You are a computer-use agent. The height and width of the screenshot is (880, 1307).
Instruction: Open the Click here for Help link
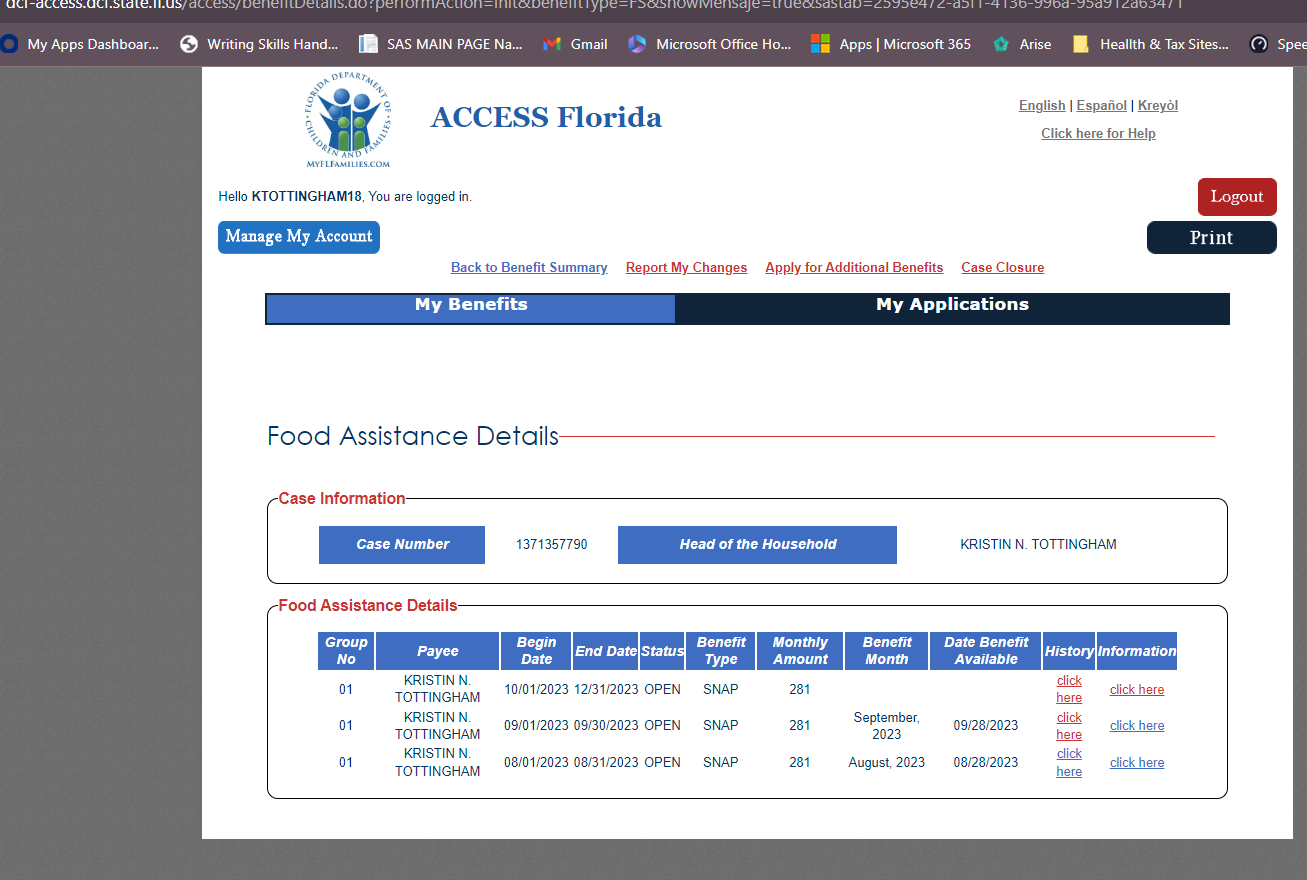point(1098,134)
